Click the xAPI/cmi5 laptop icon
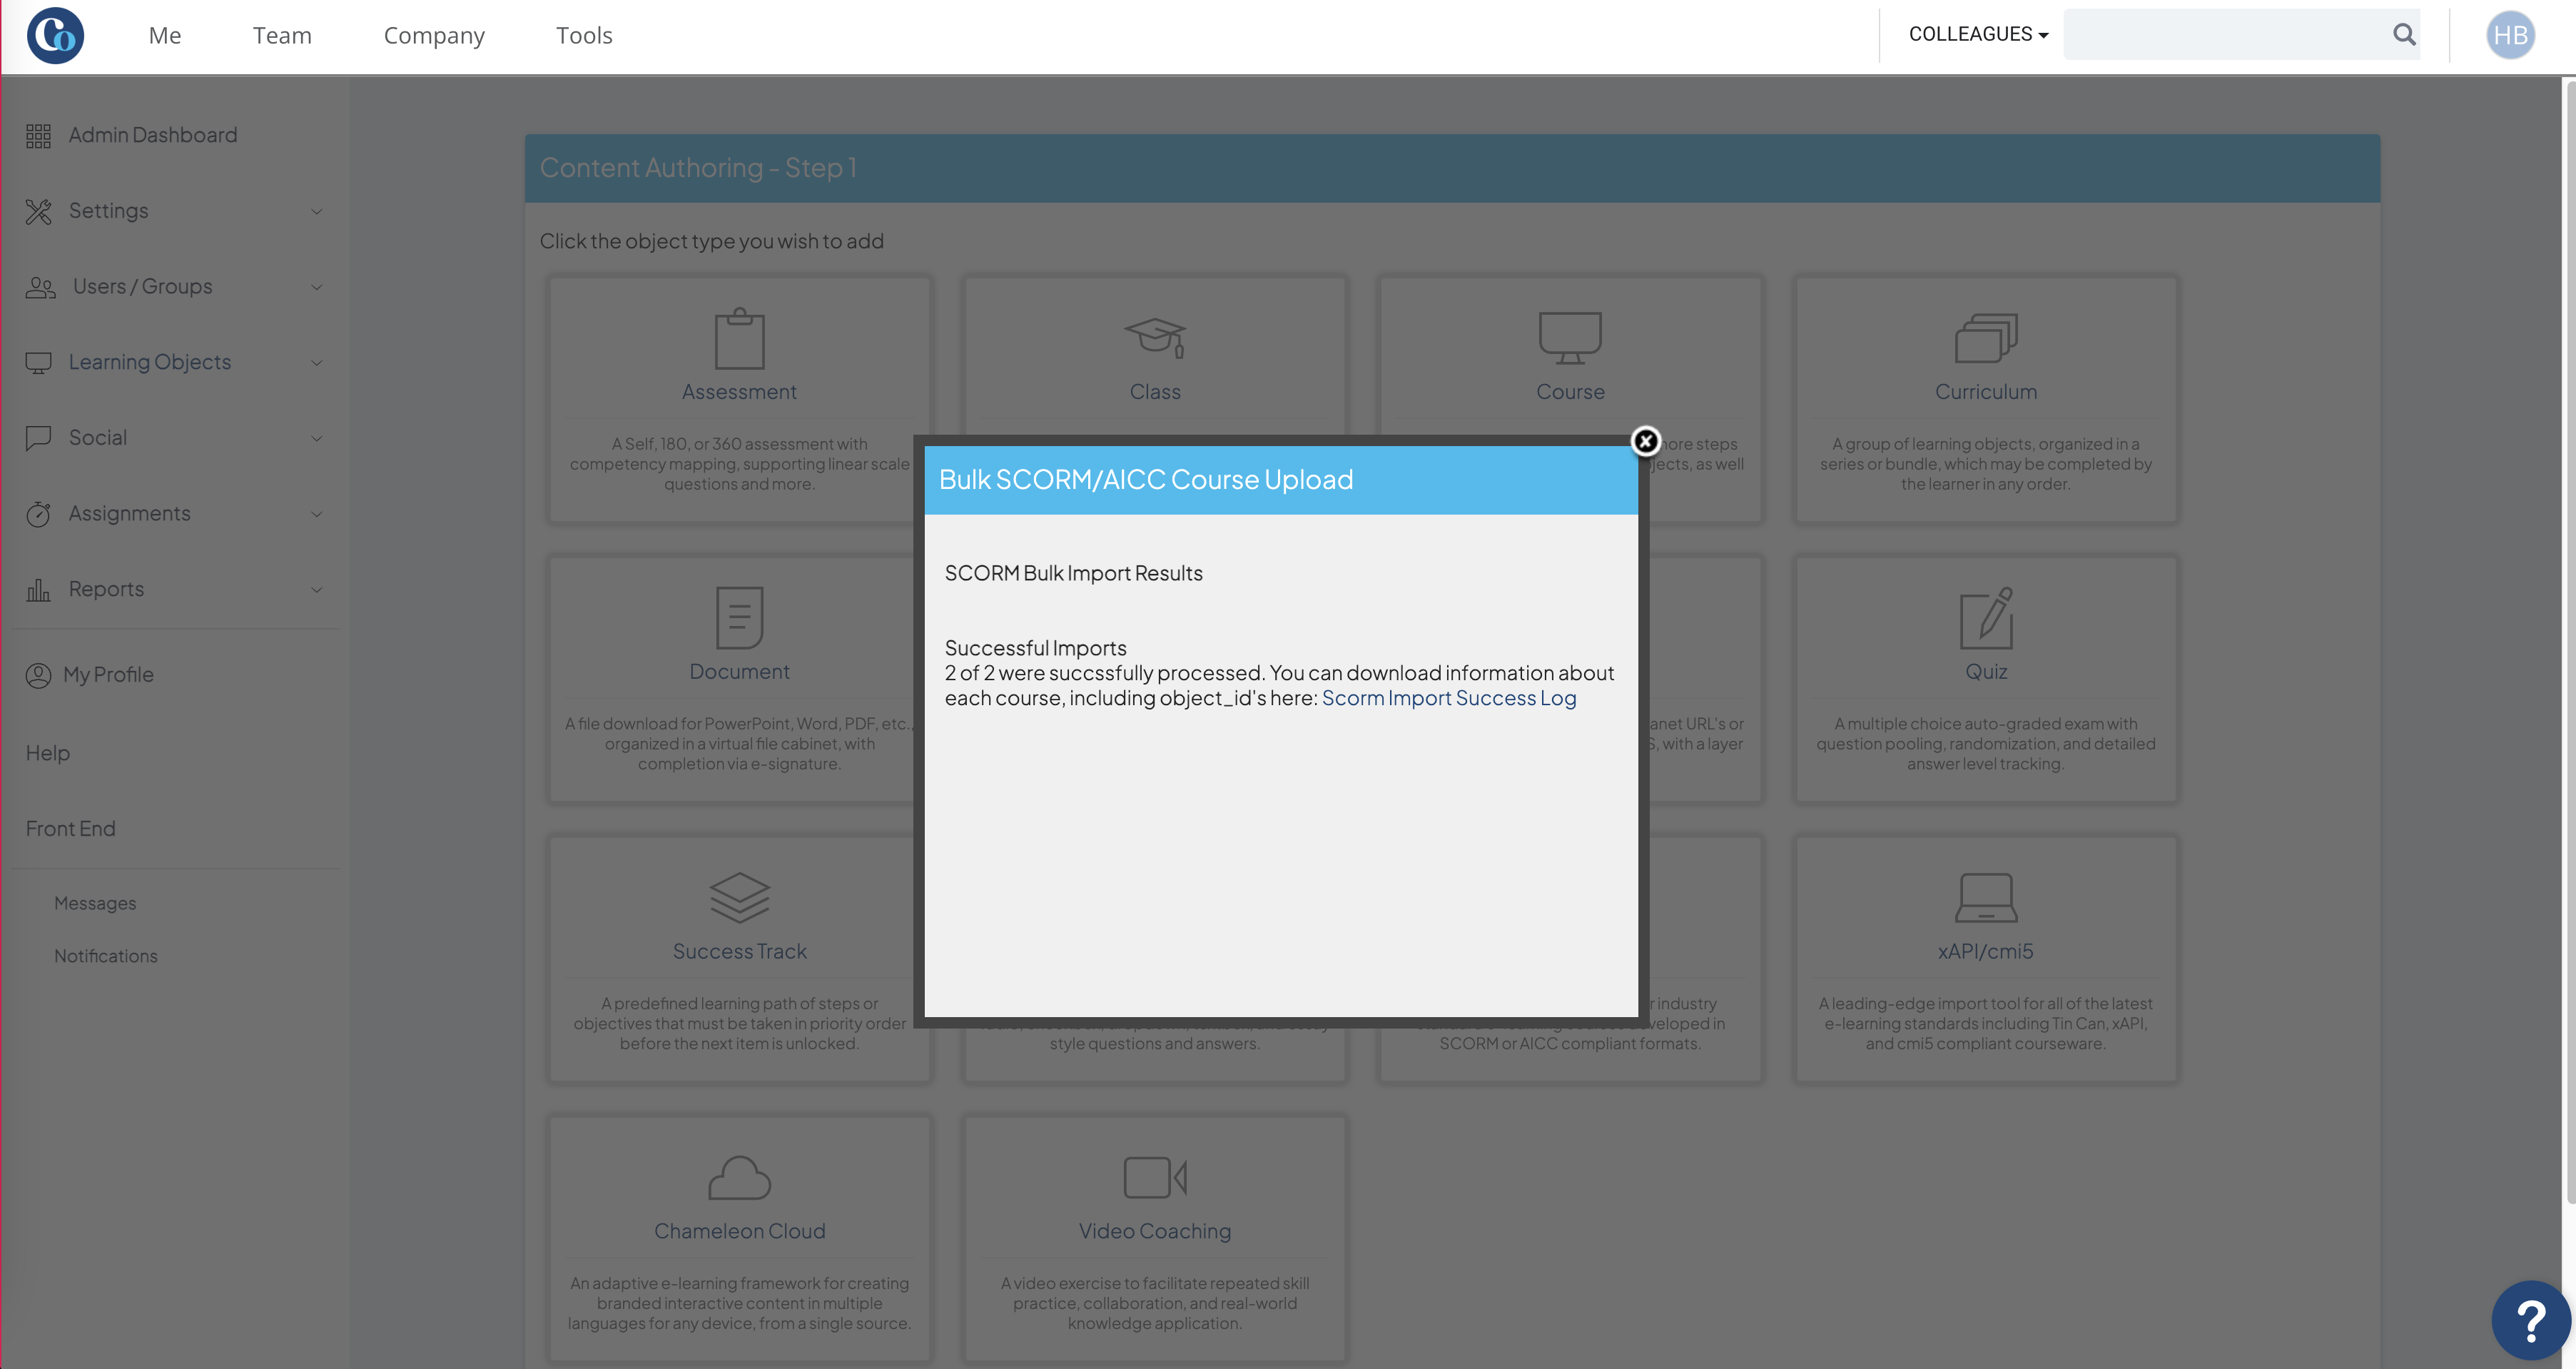 pos(1986,897)
